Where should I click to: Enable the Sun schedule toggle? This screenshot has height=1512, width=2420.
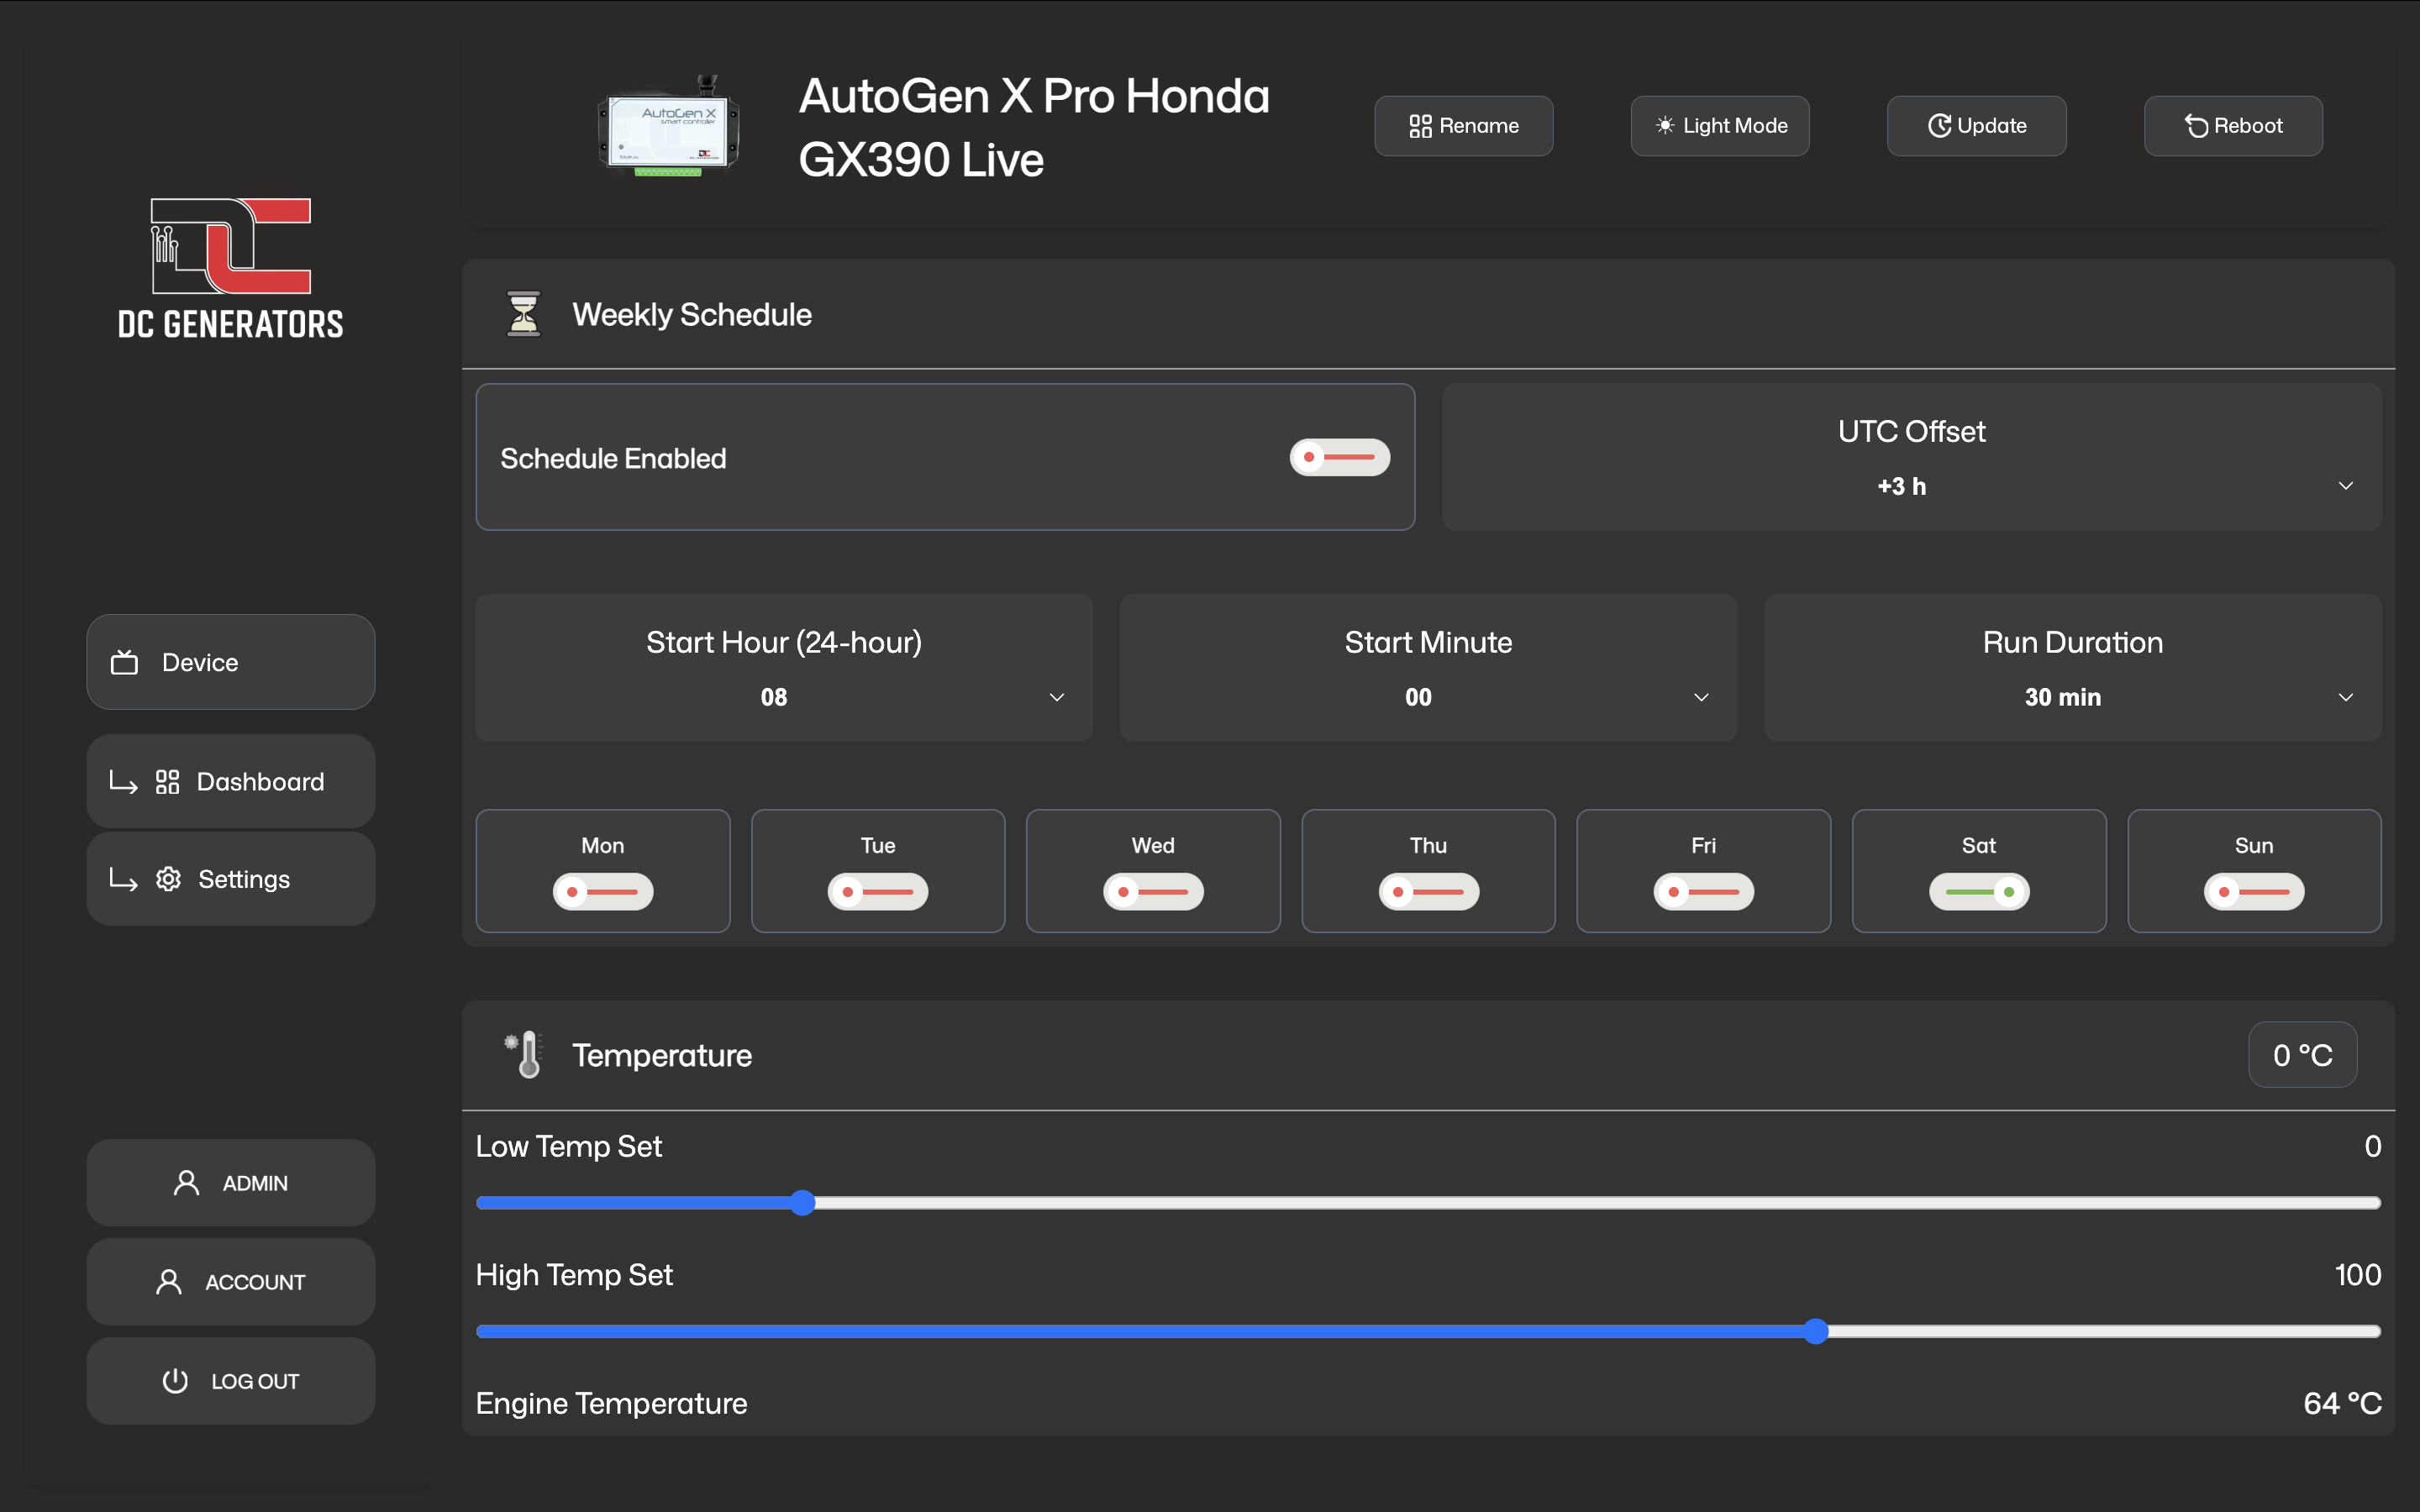click(x=2254, y=891)
